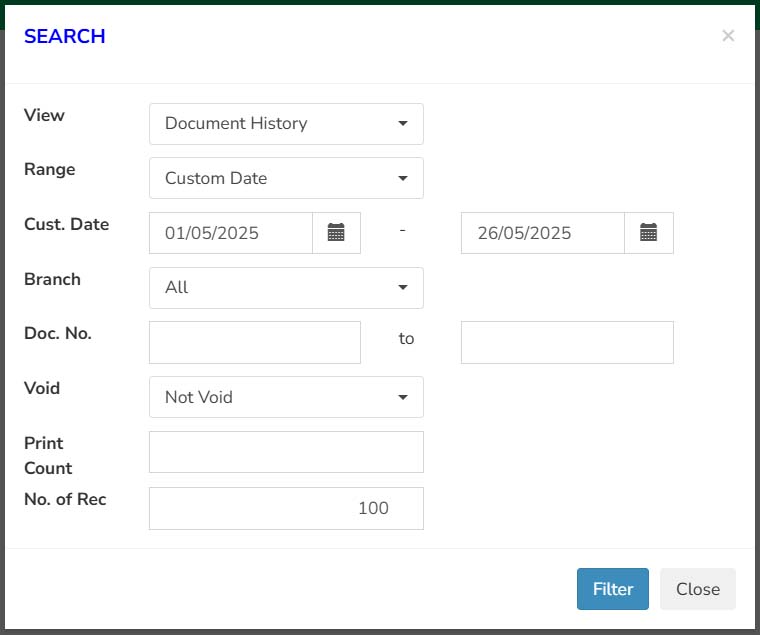Open the Range Custom Date dropdown

pyautogui.click(x=286, y=178)
